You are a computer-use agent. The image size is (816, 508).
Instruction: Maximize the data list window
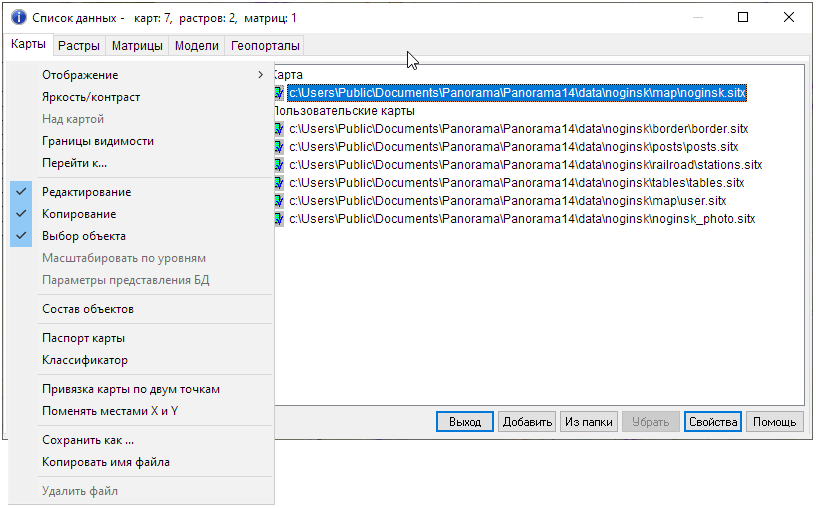tap(743, 18)
